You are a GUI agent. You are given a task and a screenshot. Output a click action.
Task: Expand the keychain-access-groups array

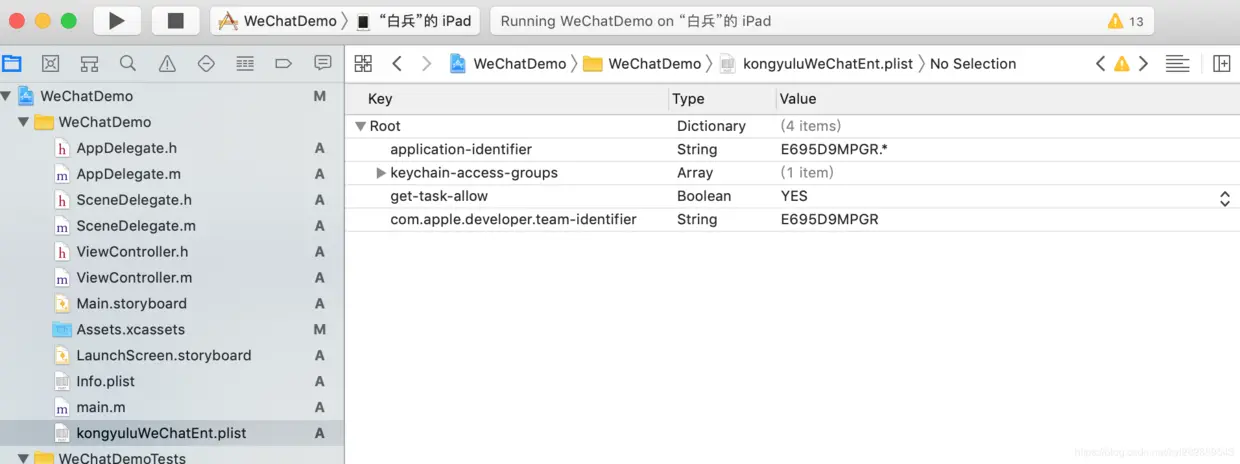380,173
